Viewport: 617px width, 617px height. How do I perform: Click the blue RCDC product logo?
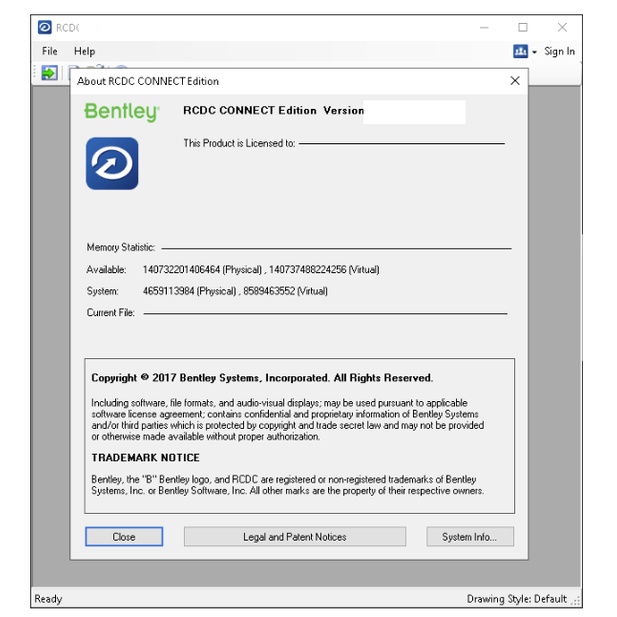pyautogui.click(x=112, y=163)
